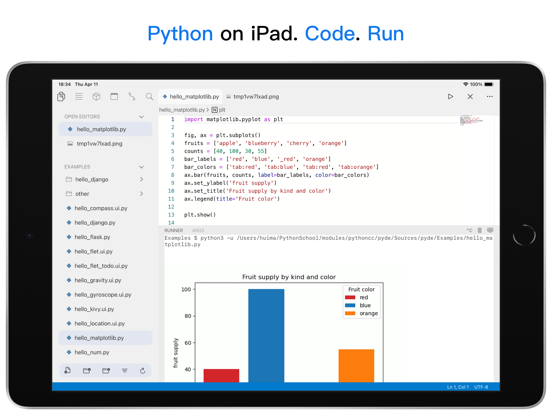Open the more options ellipsis menu

490,96
